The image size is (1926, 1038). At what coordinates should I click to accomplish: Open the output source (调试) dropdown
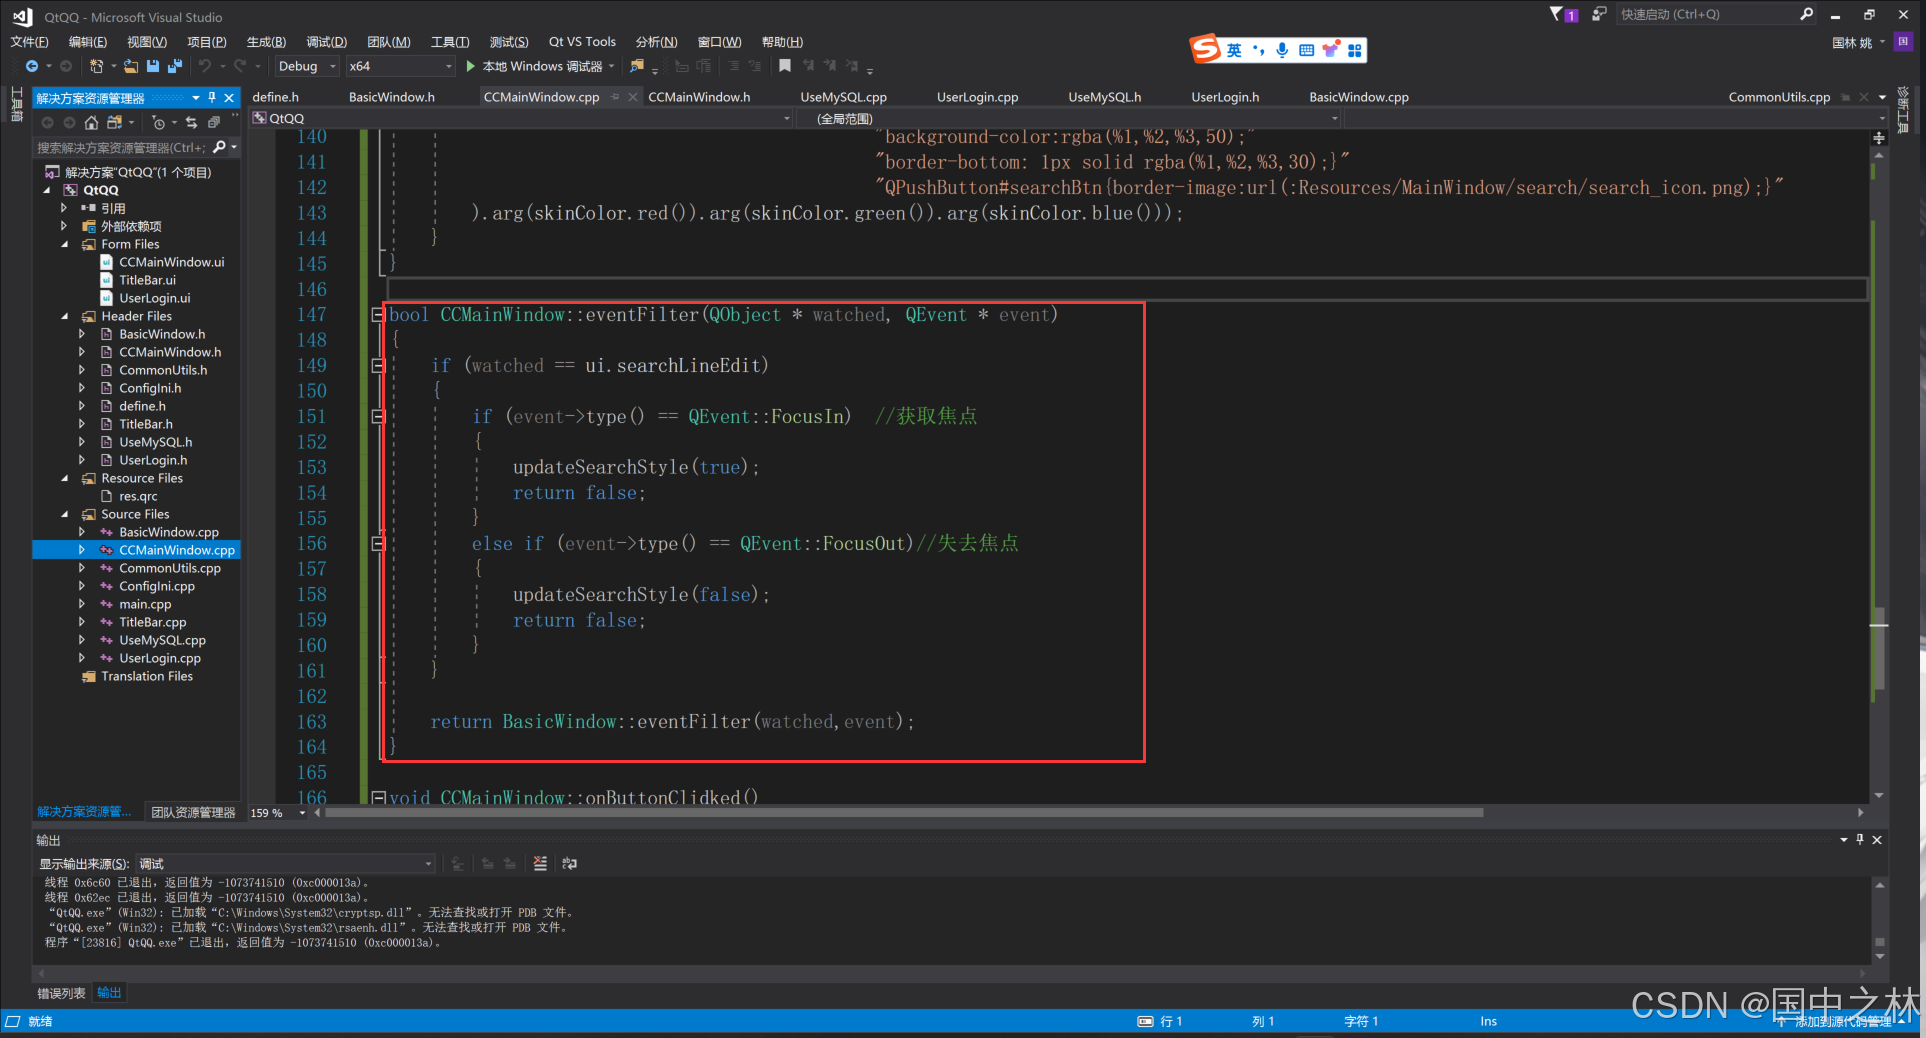pyautogui.click(x=285, y=863)
